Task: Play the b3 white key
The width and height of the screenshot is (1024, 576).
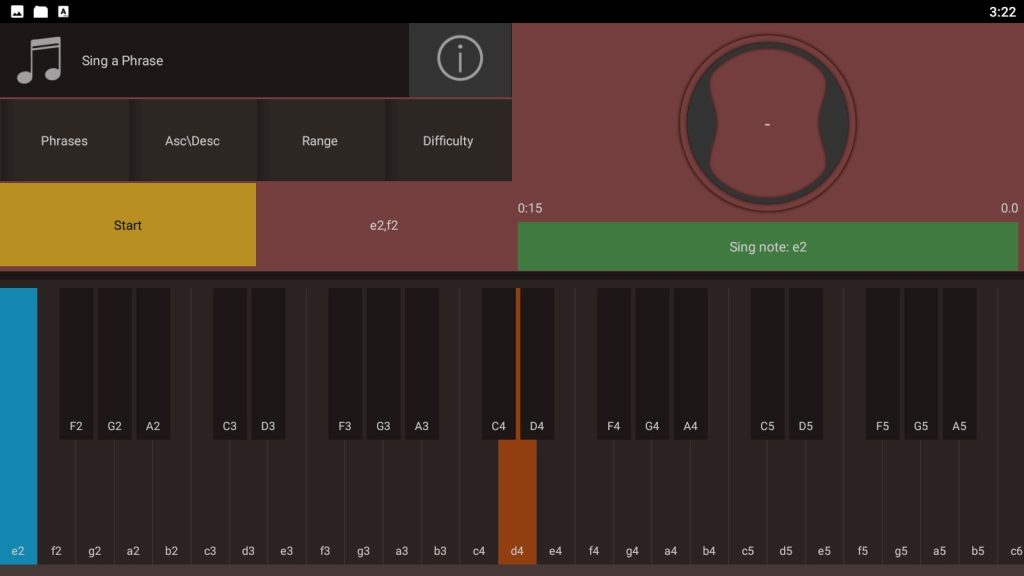Action: click(440, 502)
